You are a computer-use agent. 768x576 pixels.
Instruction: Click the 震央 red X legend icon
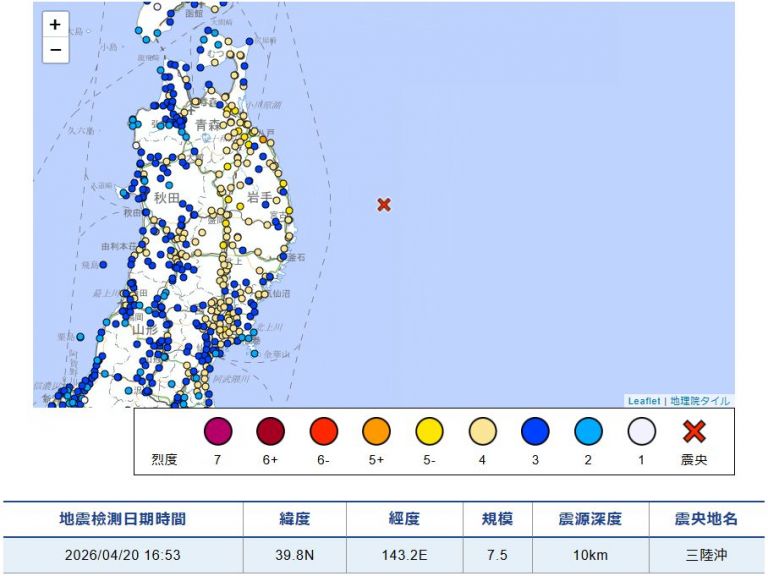(694, 432)
